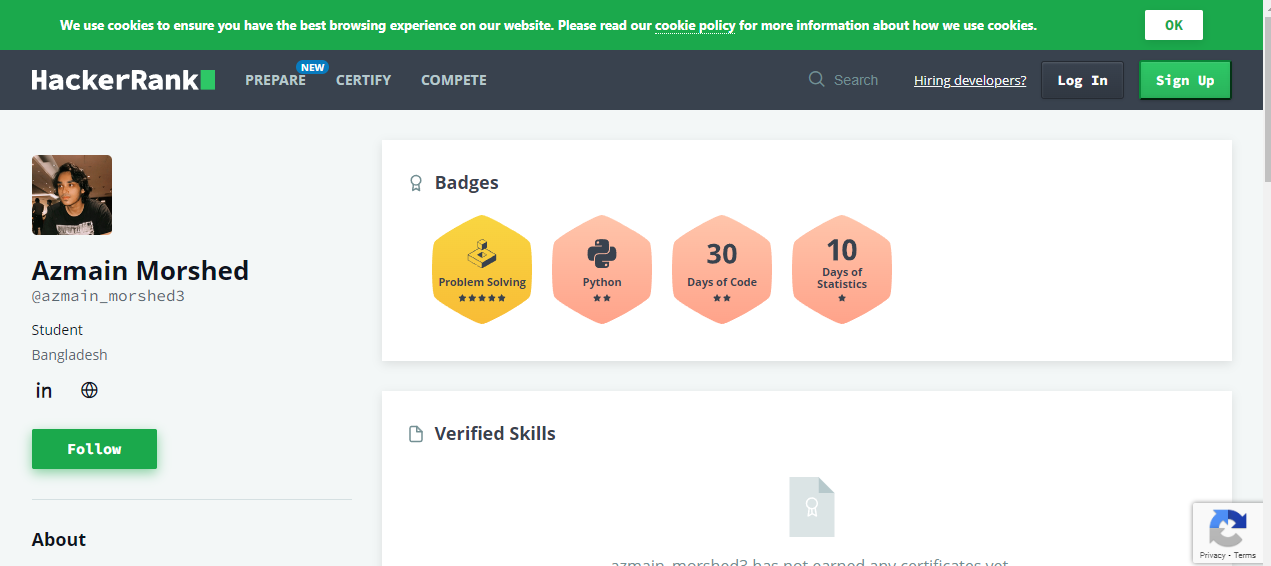The height and width of the screenshot is (566, 1271).
Task: Click the Badges heading text
Action: tap(467, 183)
